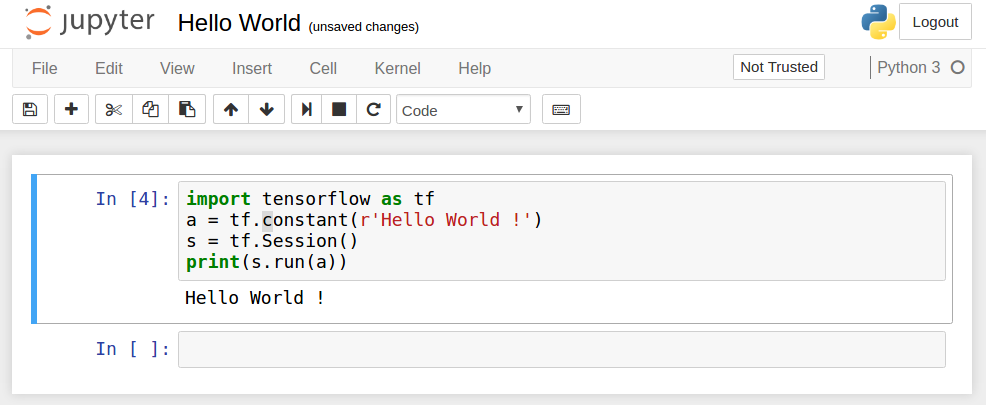Screen dimensions: 986x405
Task: Open the cell type dropdown showing Code
Action: [463, 109]
